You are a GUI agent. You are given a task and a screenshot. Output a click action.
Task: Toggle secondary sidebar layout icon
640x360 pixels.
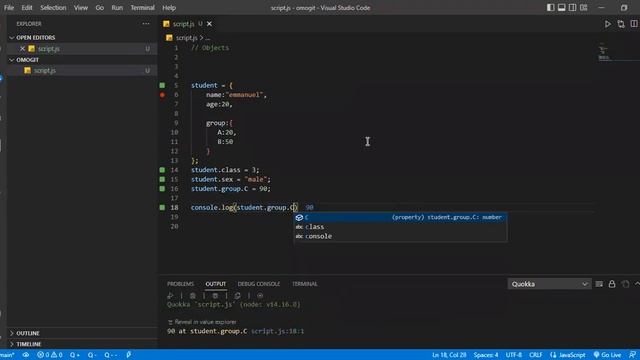tap(573, 8)
